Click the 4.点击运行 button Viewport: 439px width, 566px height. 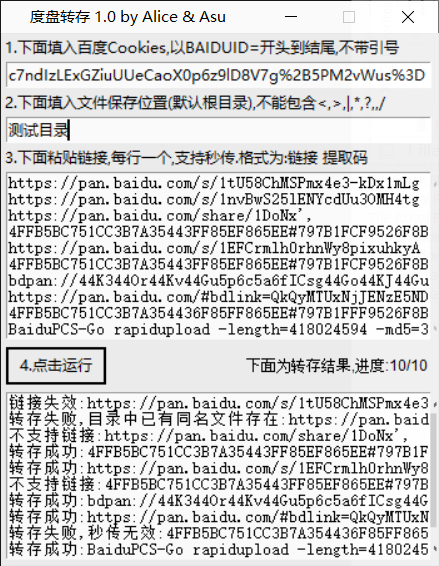(x=56, y=366)
